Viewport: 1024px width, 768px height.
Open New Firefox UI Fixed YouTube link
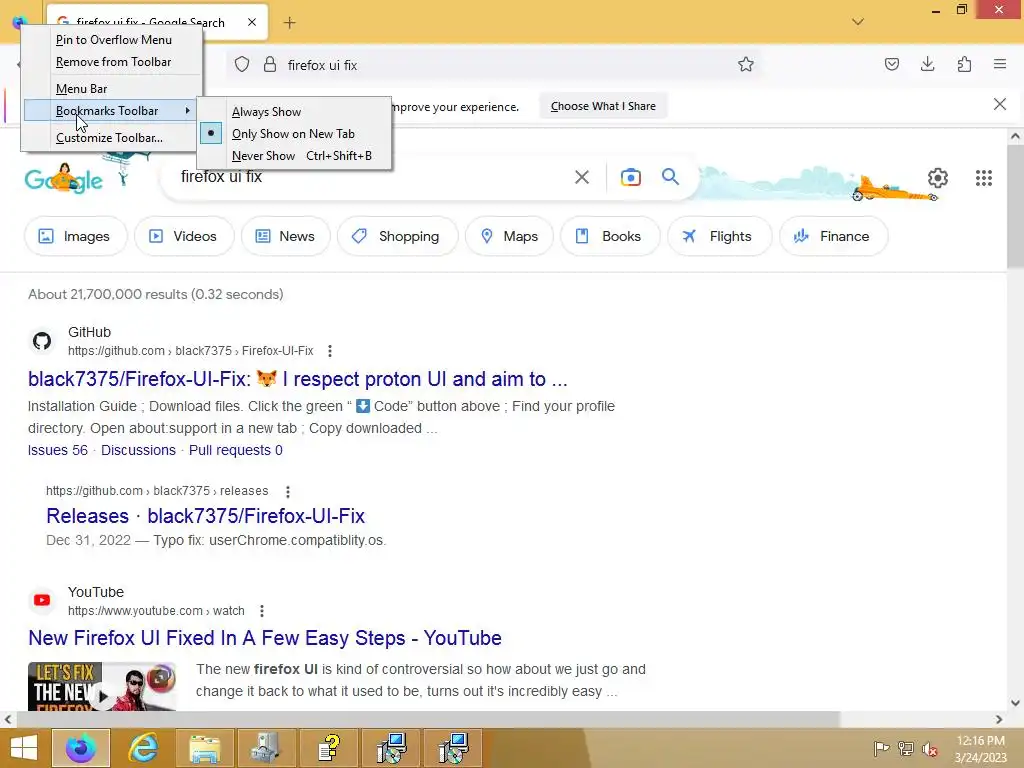click(x=264, y=638)
